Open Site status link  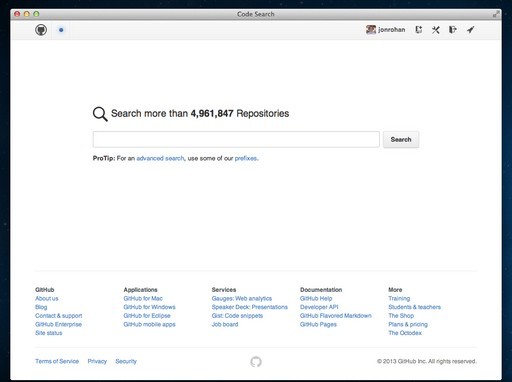(49, 333)
